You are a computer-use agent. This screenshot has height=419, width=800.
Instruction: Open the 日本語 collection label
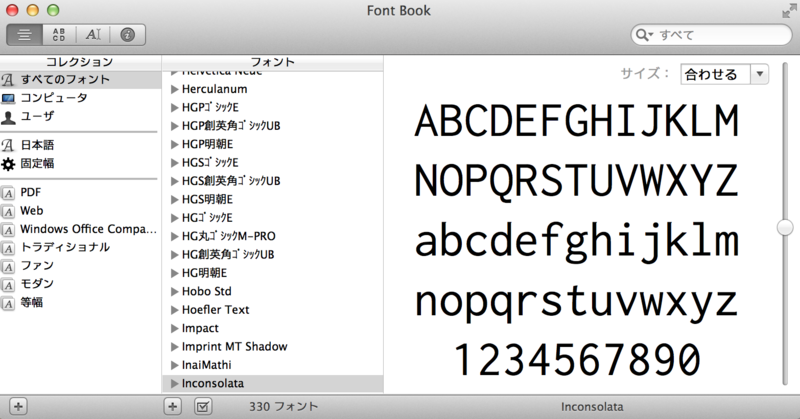pos(37,145)
